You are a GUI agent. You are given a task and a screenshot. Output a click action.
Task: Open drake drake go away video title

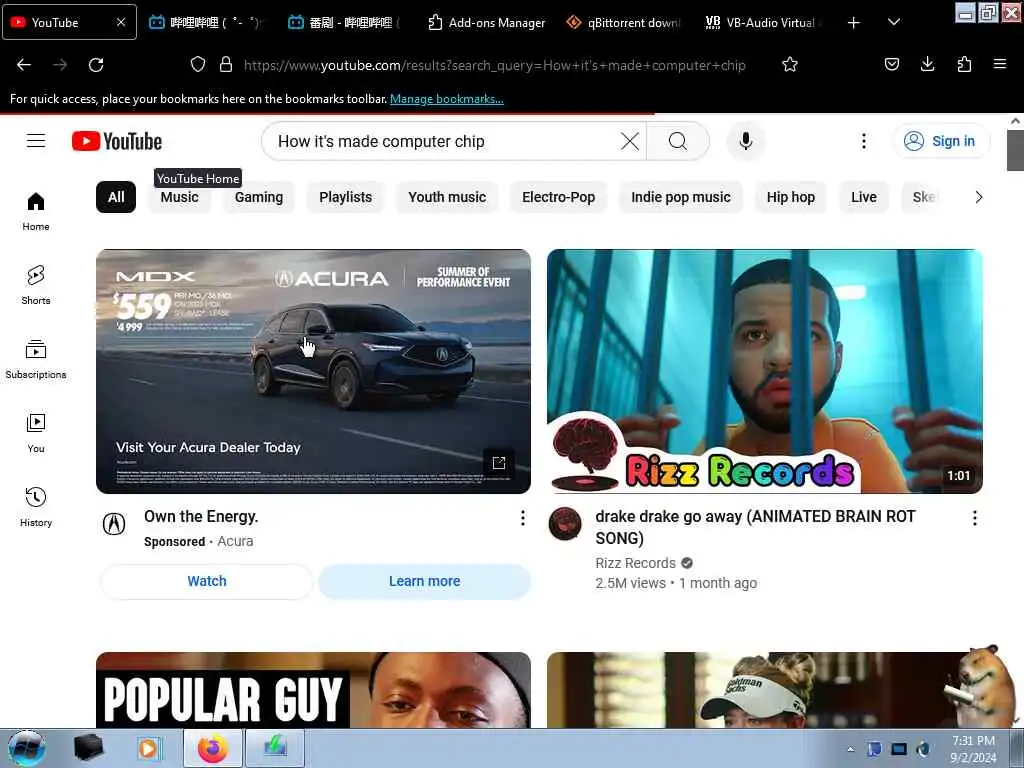tap(755, 527)
